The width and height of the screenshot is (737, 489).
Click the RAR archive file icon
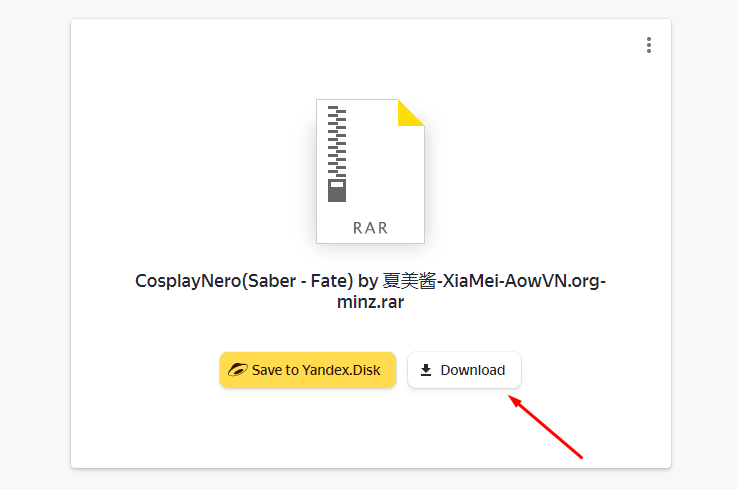370,171
